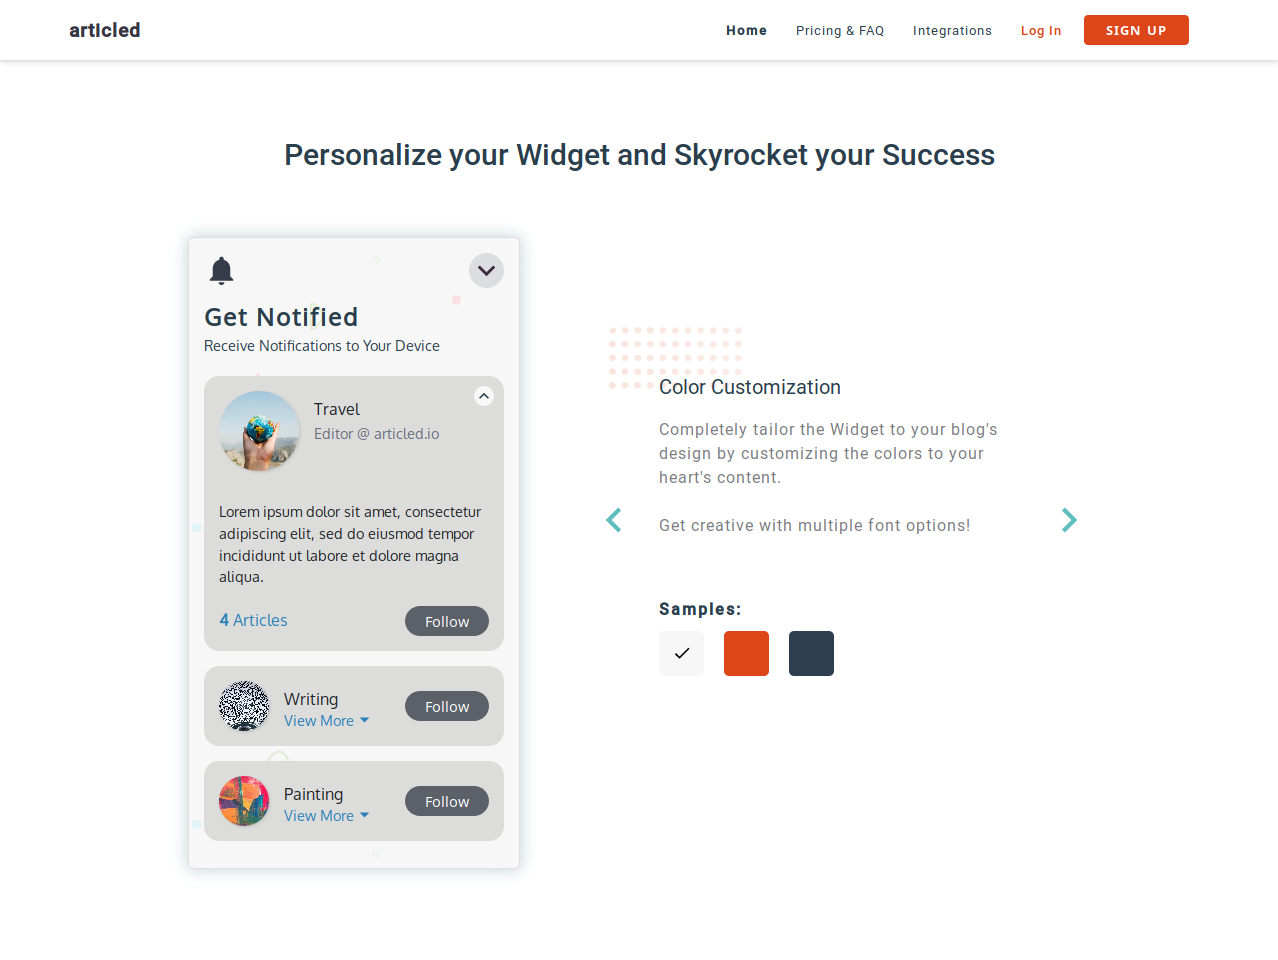
Task: Collapse the Travel card with the up chevron
Action: (484, 396)
